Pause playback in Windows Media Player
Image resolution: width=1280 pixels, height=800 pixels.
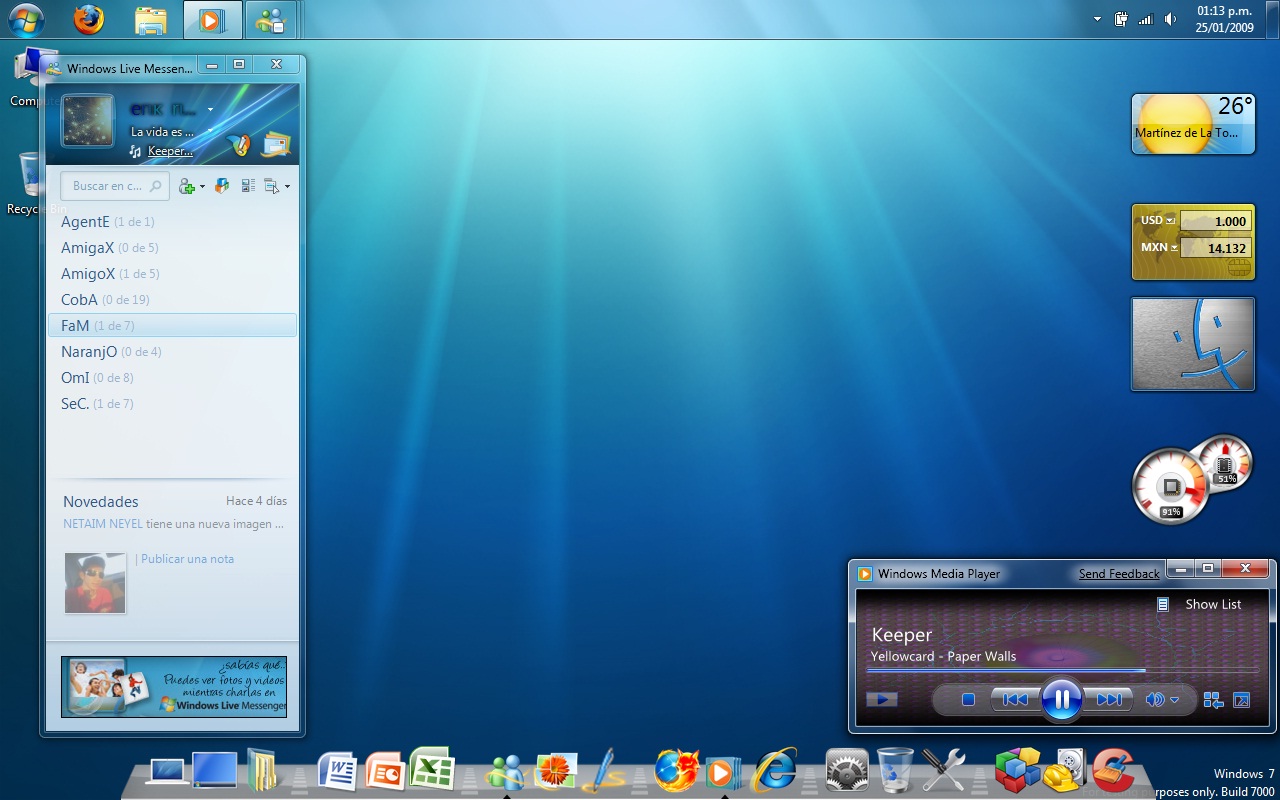click(x=1061, y=699)
